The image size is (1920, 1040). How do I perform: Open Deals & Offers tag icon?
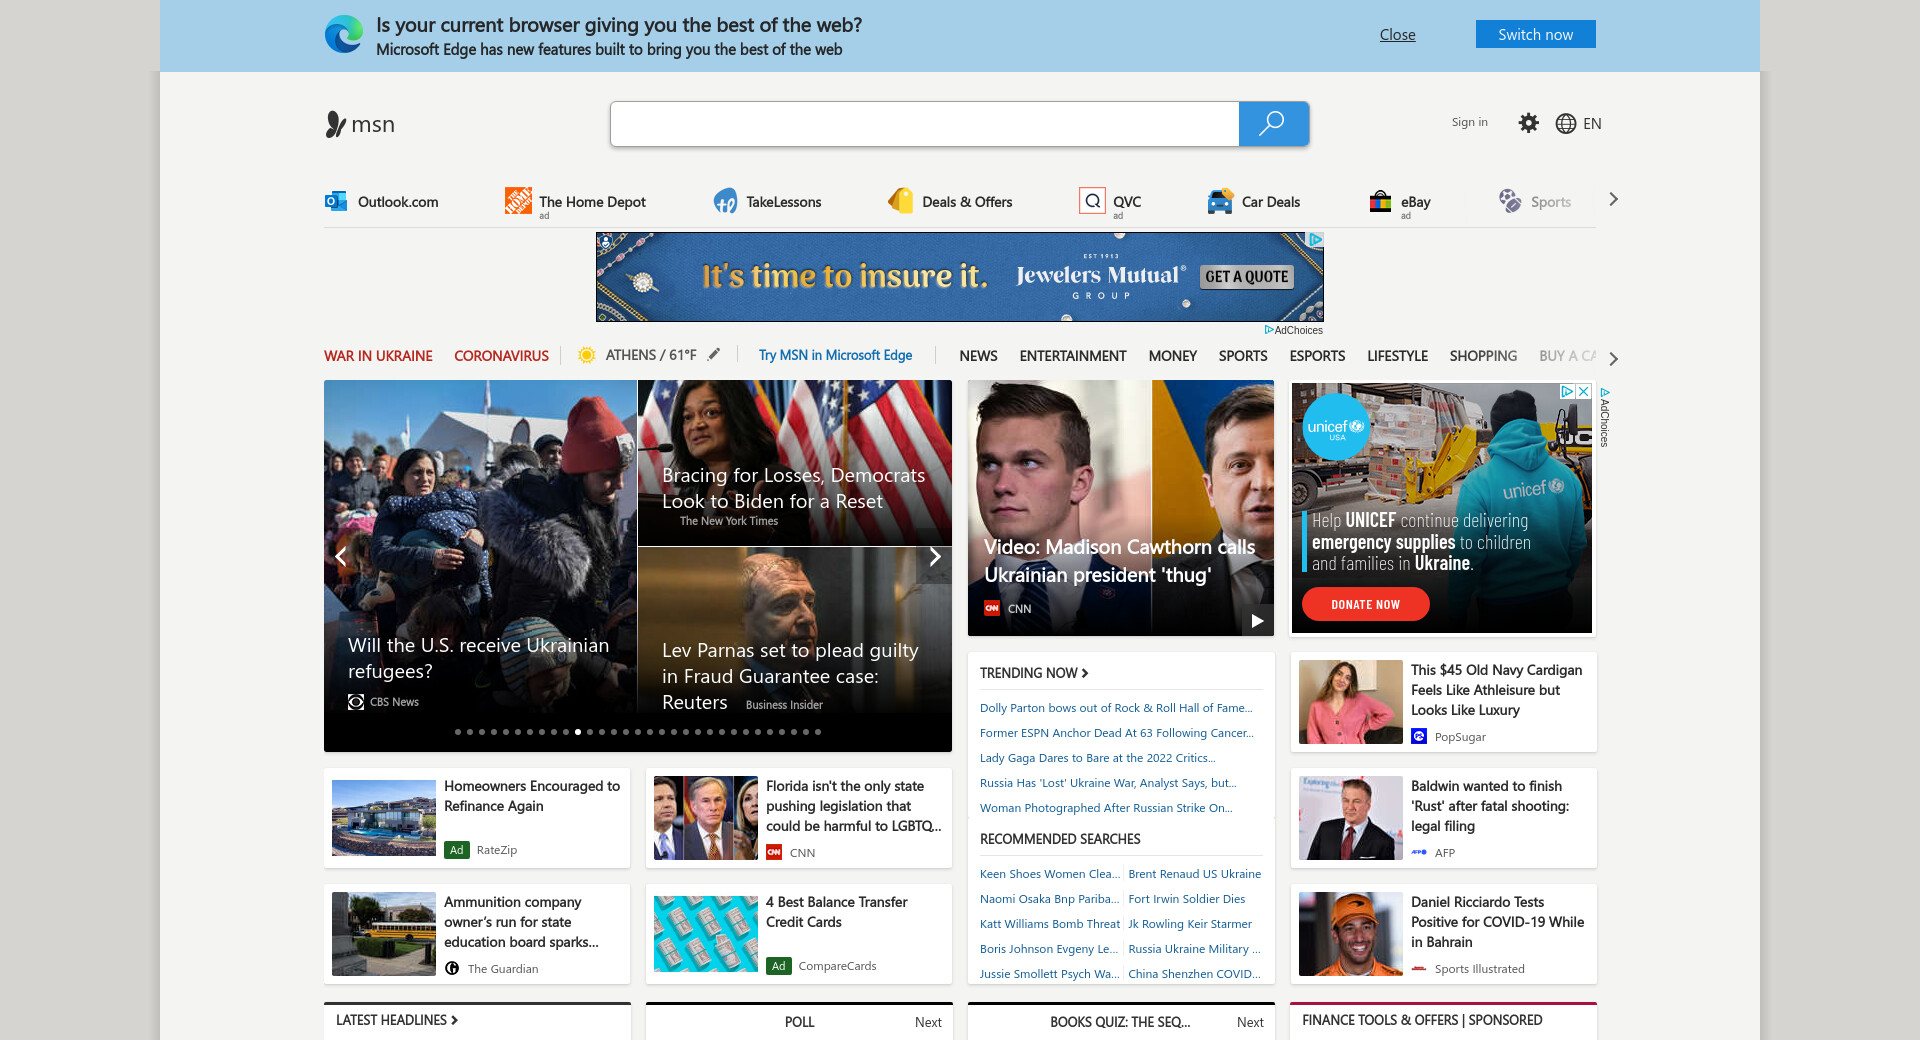(901, 201)
